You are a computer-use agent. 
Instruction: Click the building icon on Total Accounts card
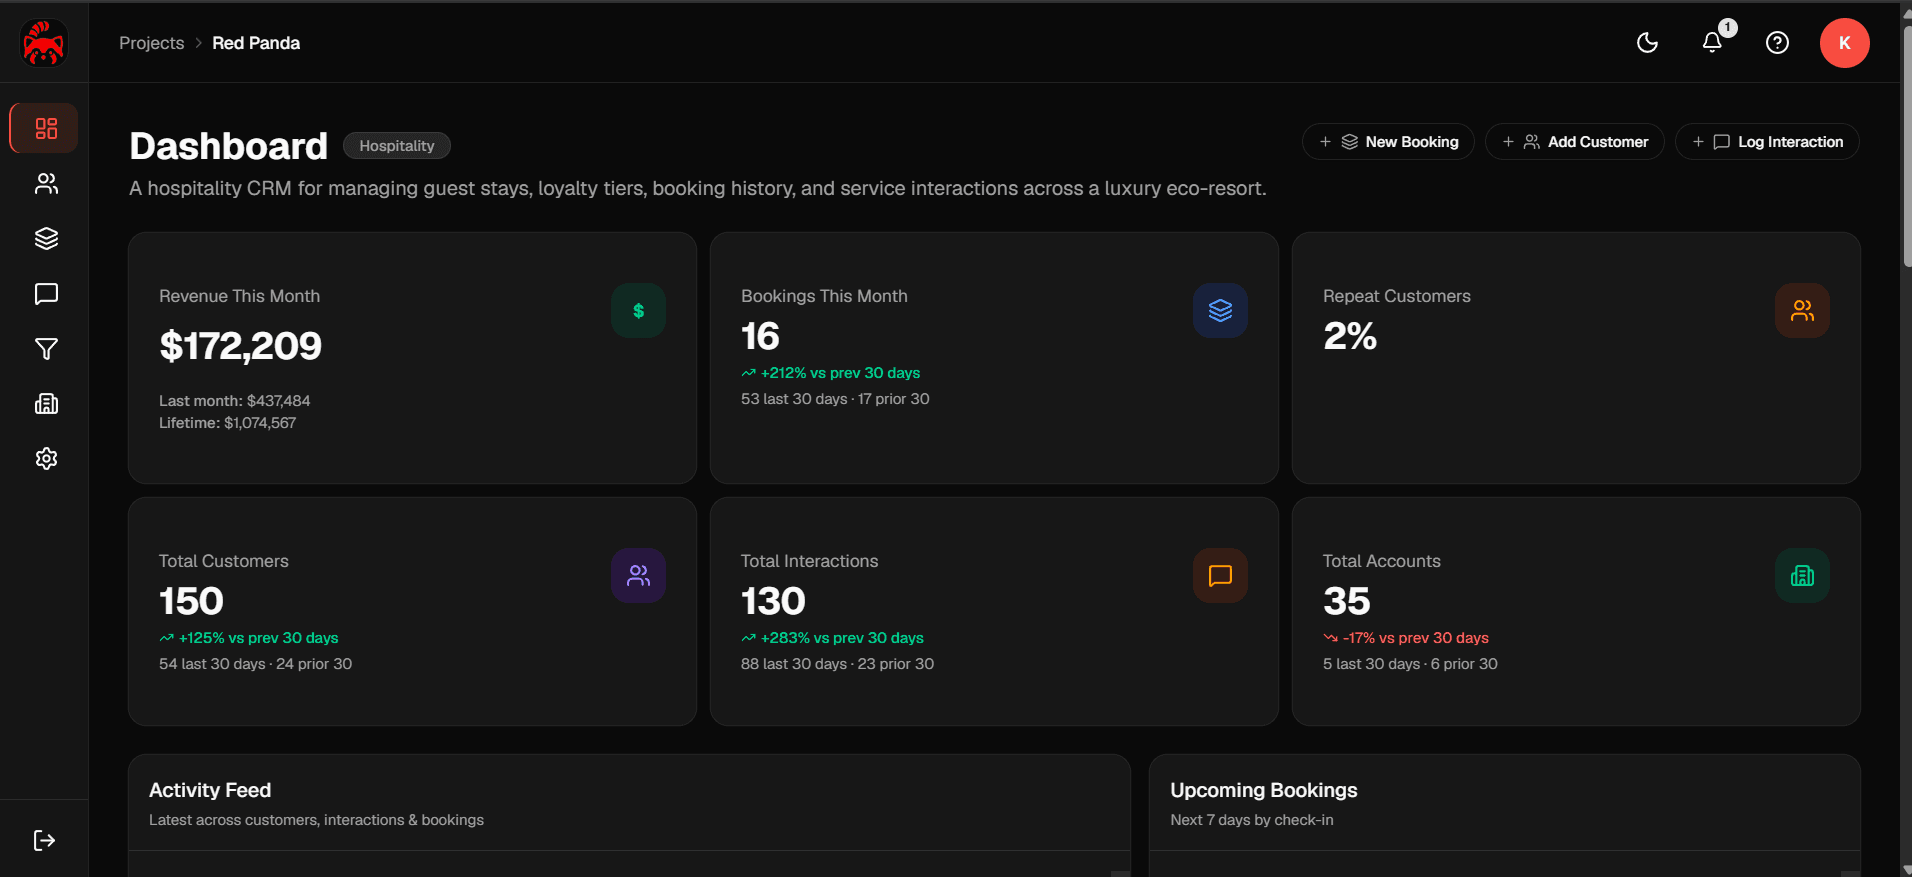click(x=1802, y=576)
